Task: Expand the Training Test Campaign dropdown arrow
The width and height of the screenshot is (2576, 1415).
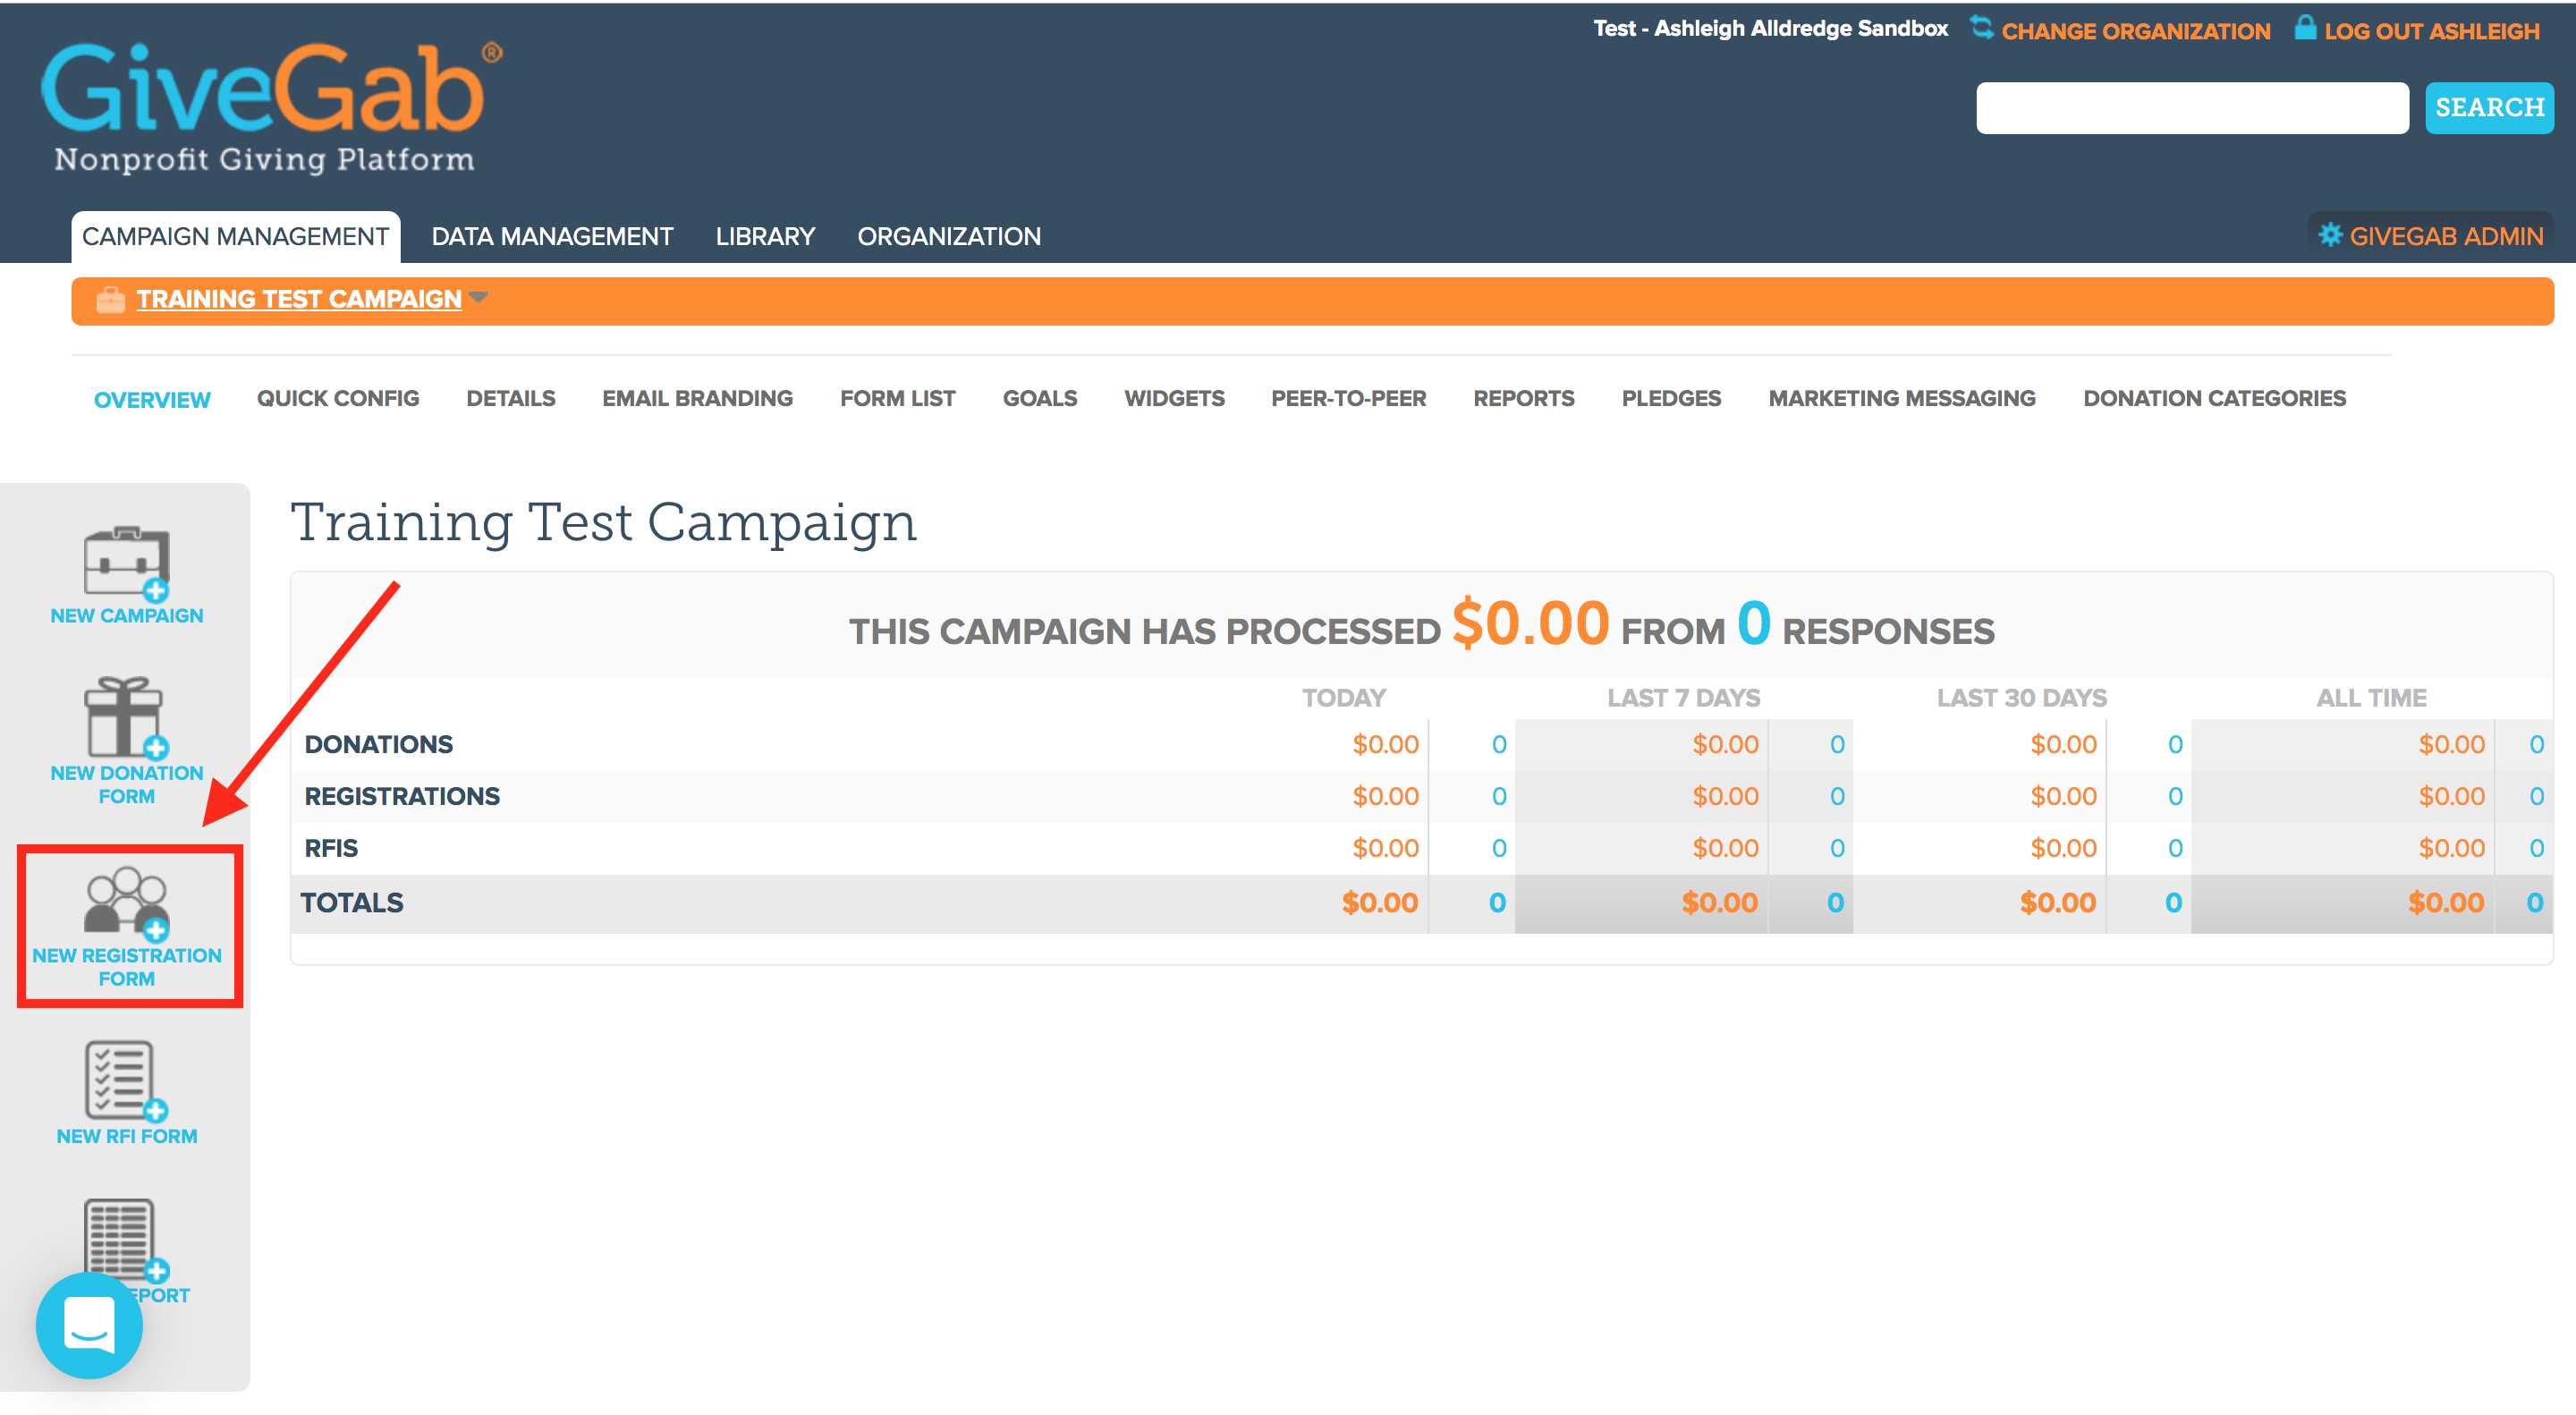Action: coord(479,297)
